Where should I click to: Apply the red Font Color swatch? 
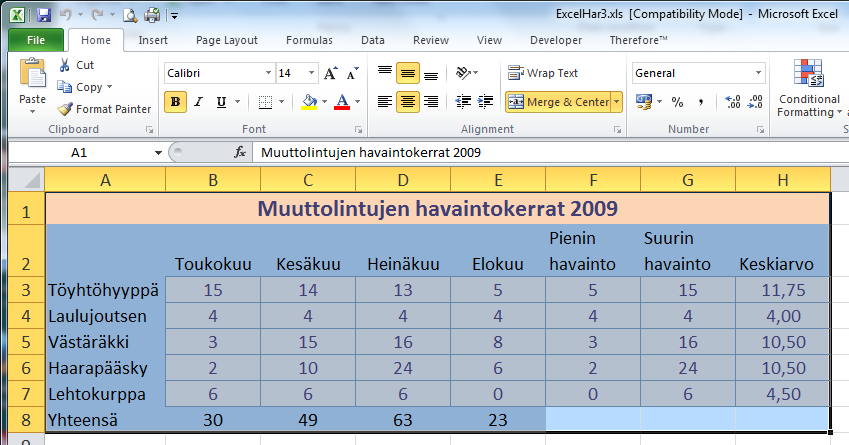coord(342,102)
